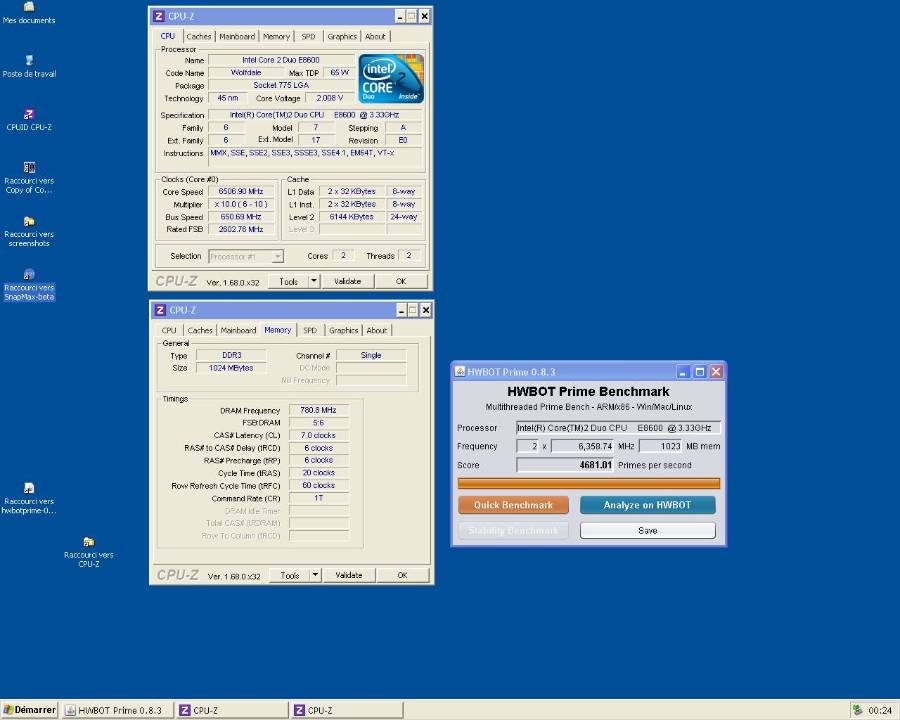
Task: Click DRAM Frequency value 780.8 MHz
Action: pyautogui.click(x=319, y=410)
